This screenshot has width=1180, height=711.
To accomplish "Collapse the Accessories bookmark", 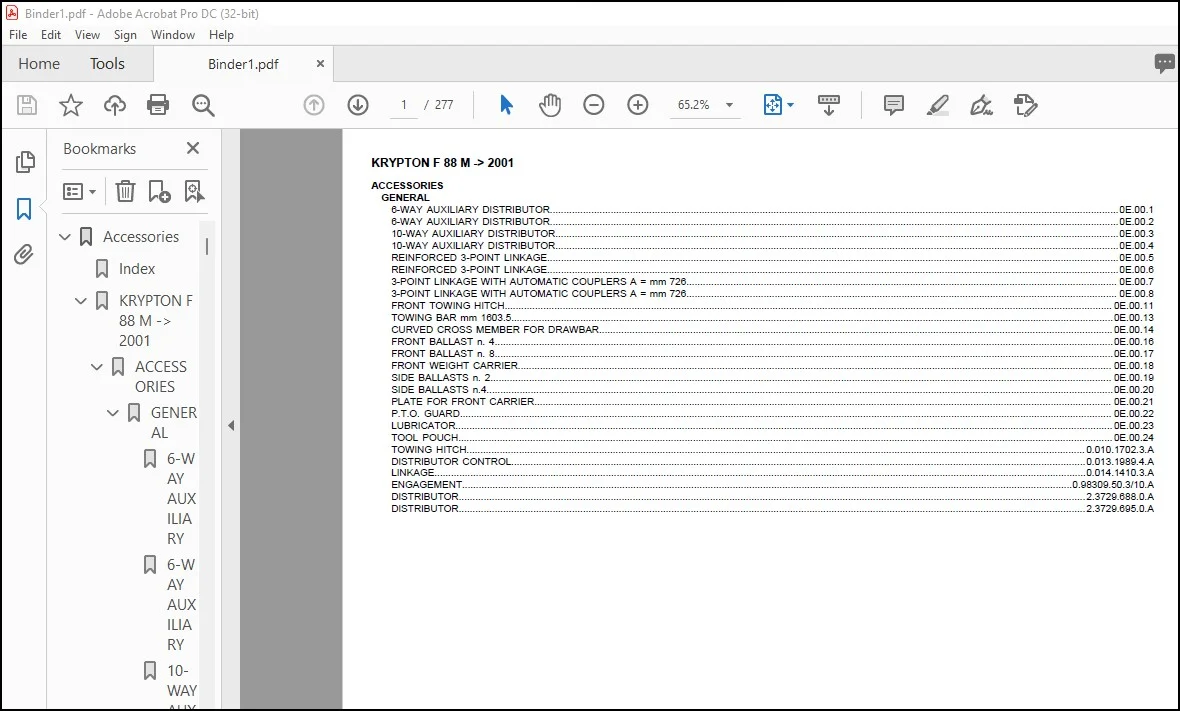I will coord(65,237).
